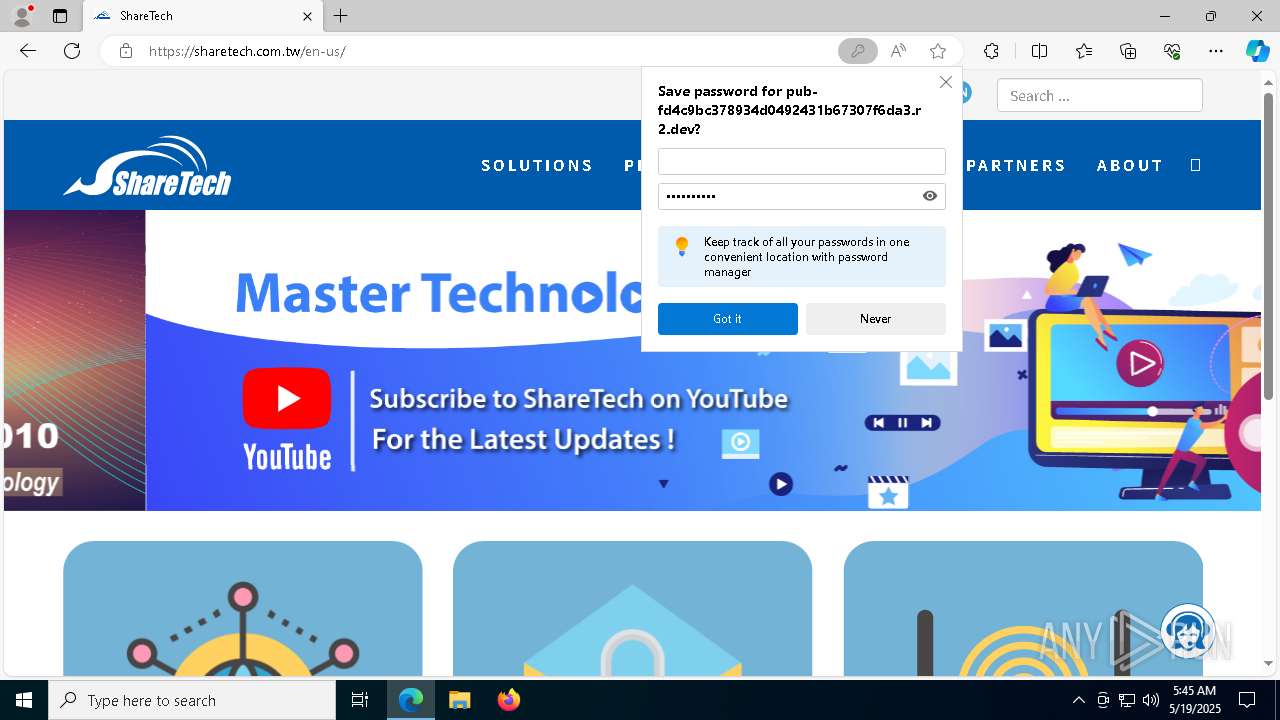Click Never to decline saving
The height and width of the screenshot is (720, 1280).
(x=875, y=319)
